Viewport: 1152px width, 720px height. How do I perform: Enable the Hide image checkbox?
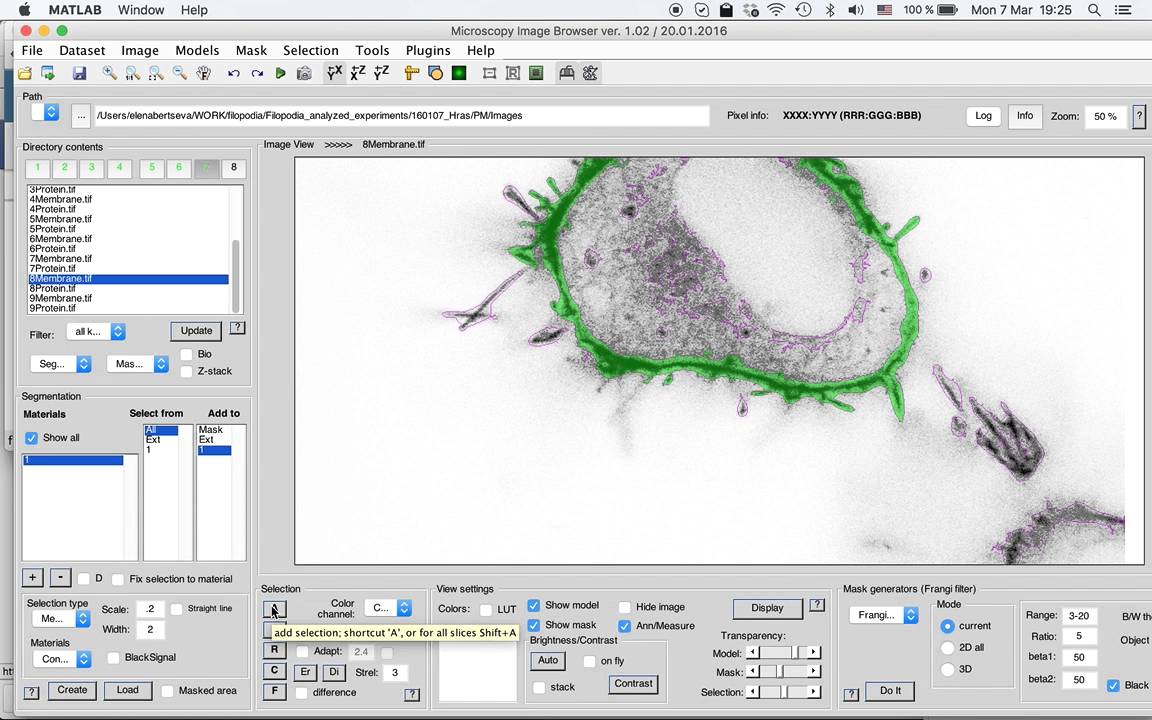pos(624,607)
